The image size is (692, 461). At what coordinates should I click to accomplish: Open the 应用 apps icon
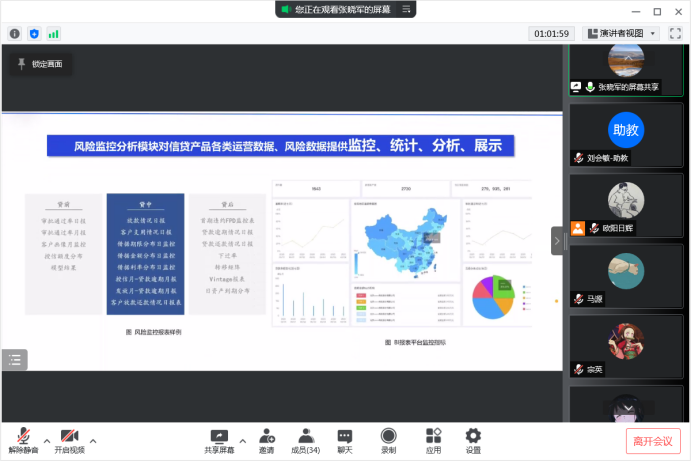click(x=433, y=440)
